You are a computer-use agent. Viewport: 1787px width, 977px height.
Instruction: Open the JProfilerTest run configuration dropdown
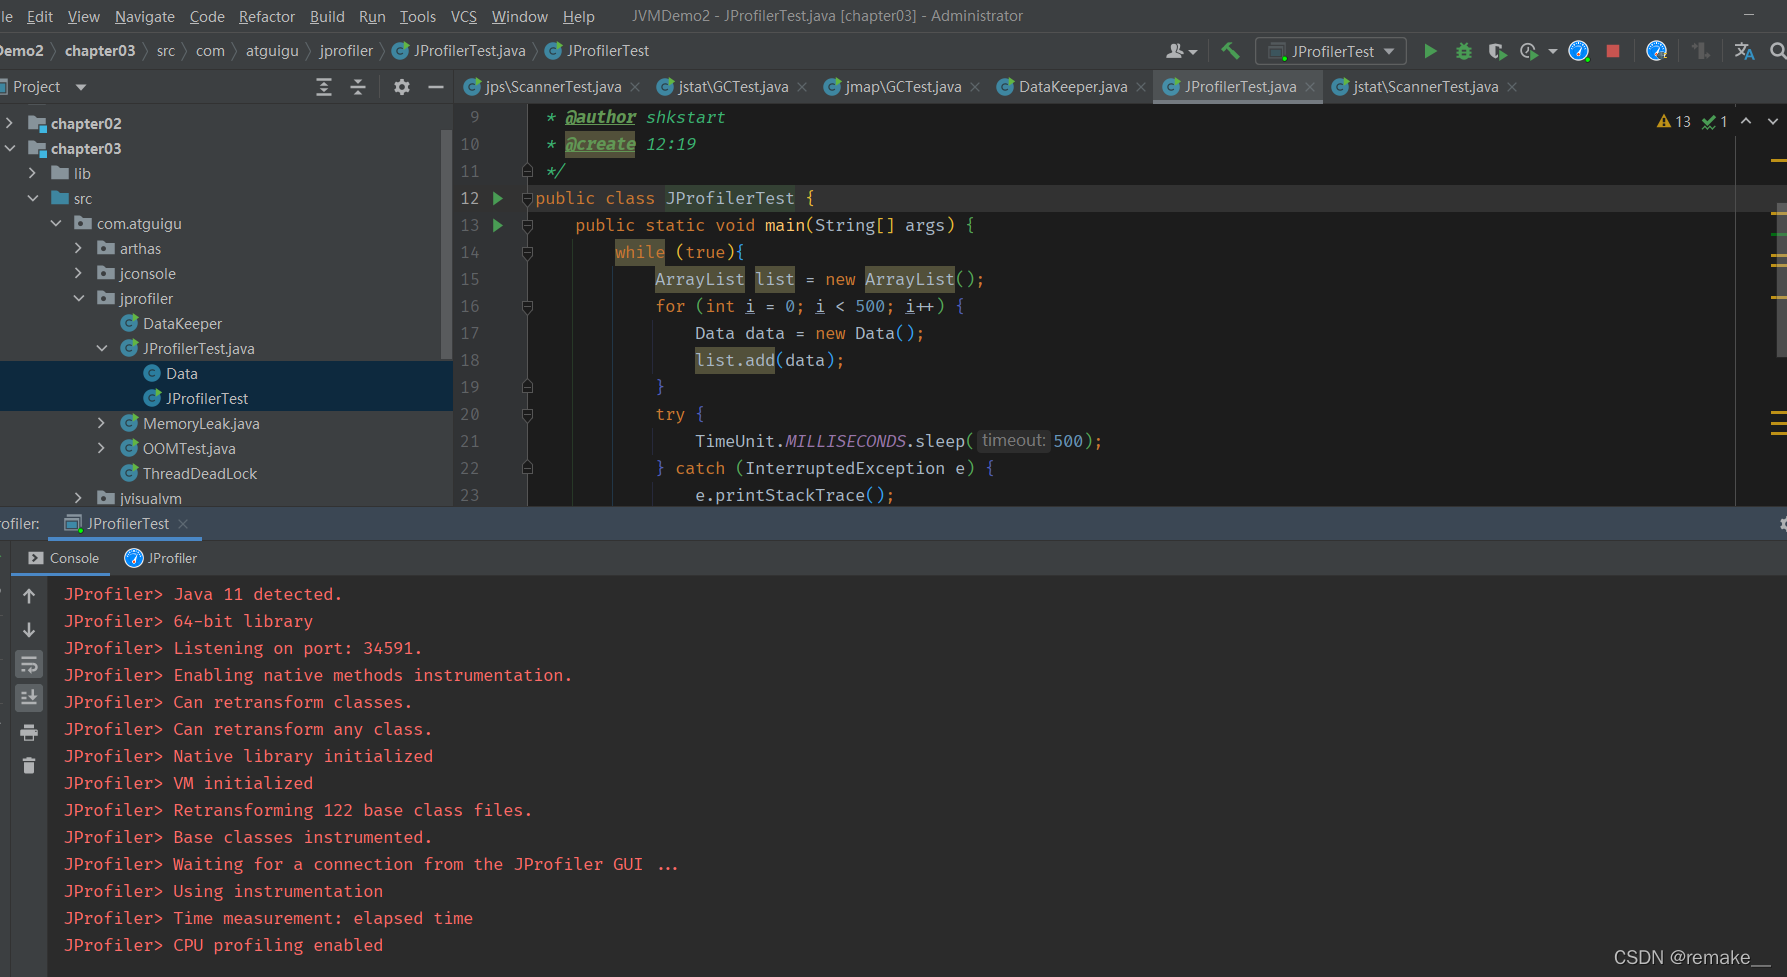click(1331, 51)
